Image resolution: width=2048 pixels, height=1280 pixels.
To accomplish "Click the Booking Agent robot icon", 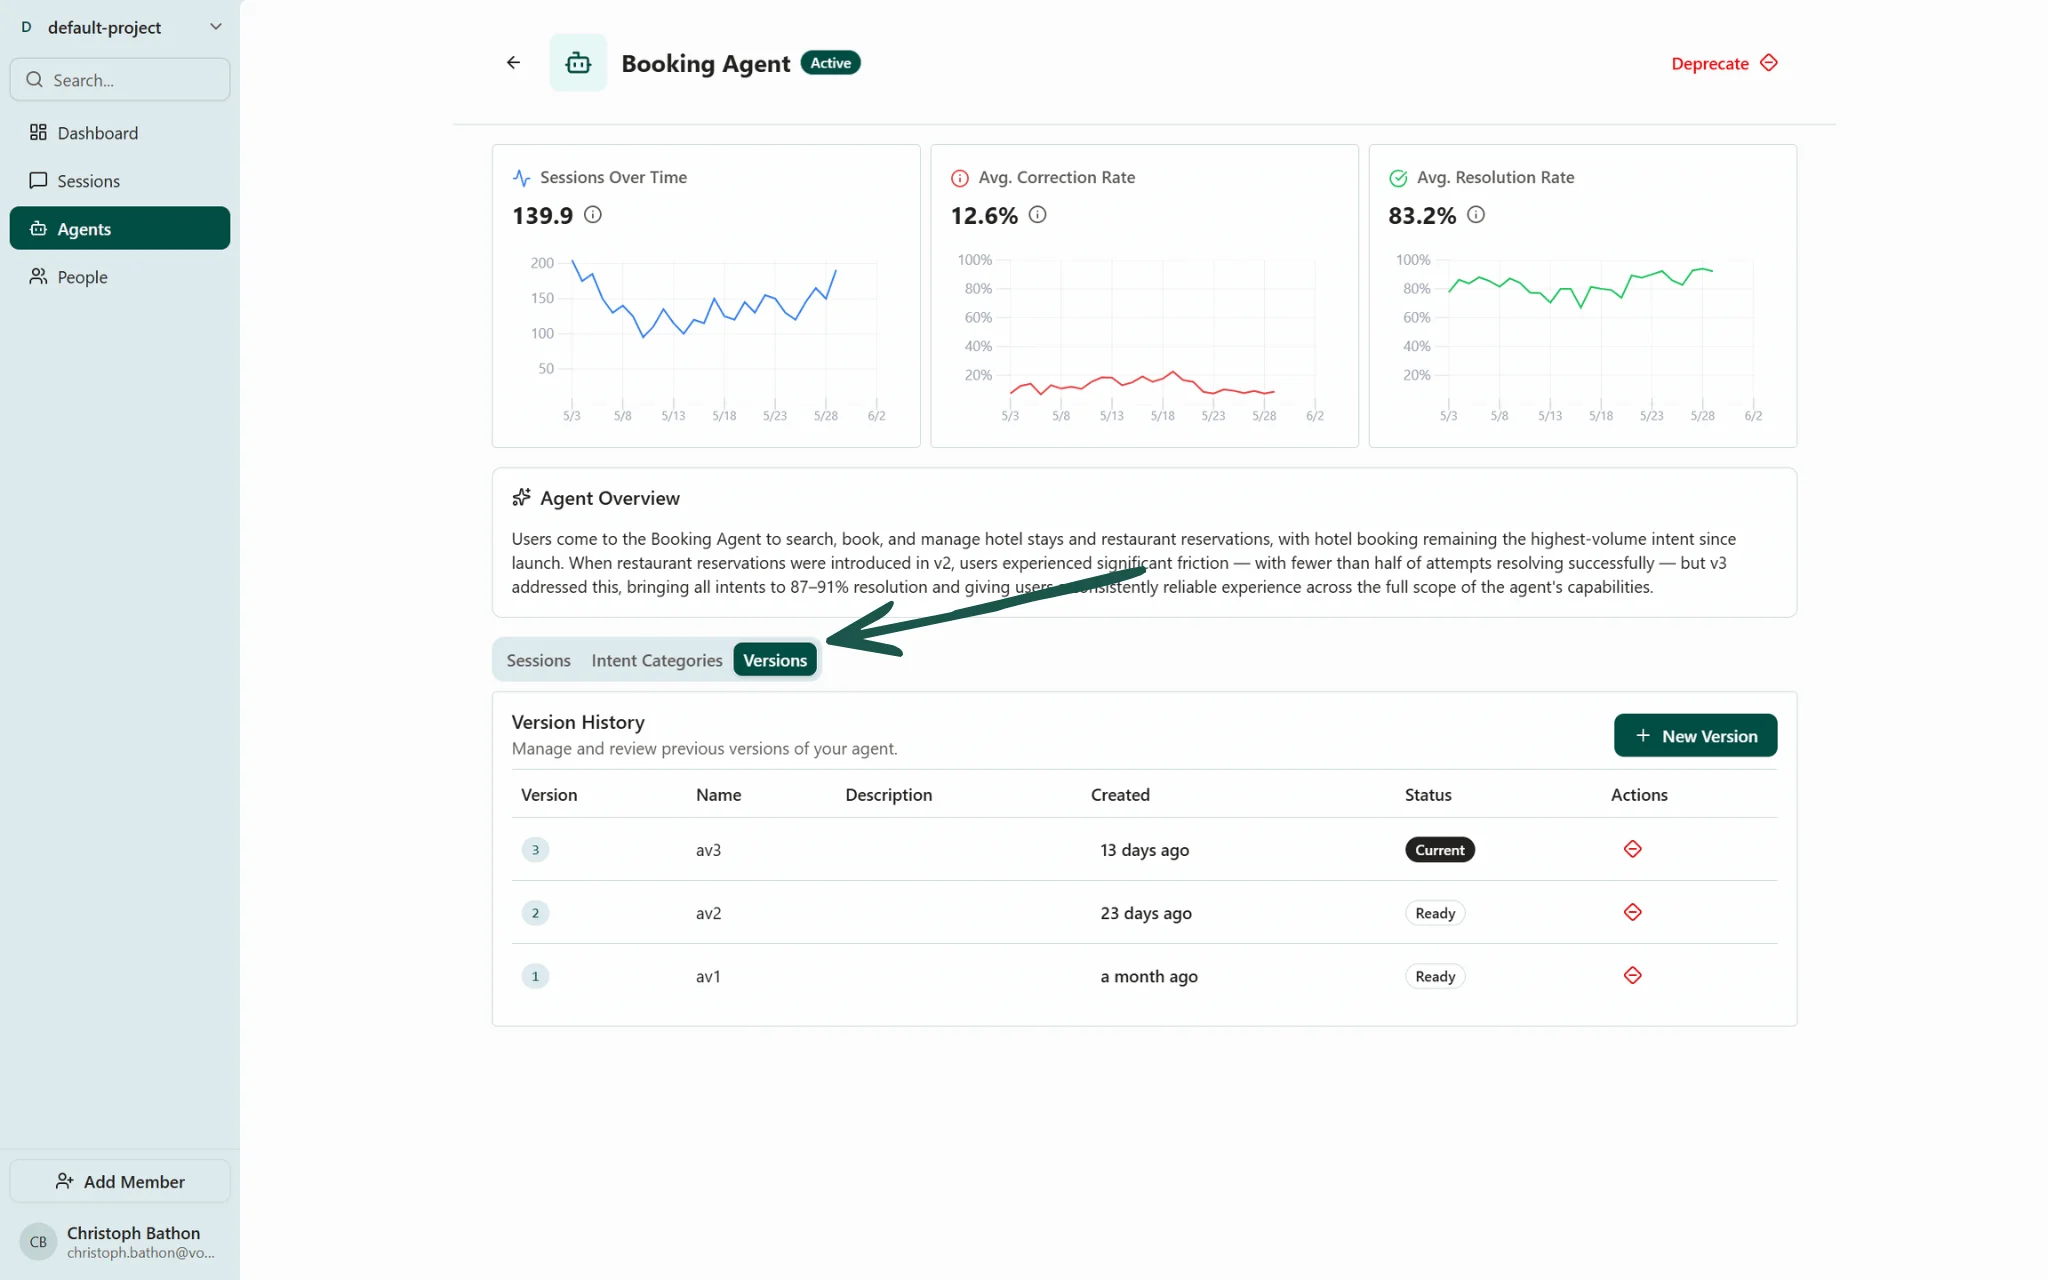I will tap(578, 63).
